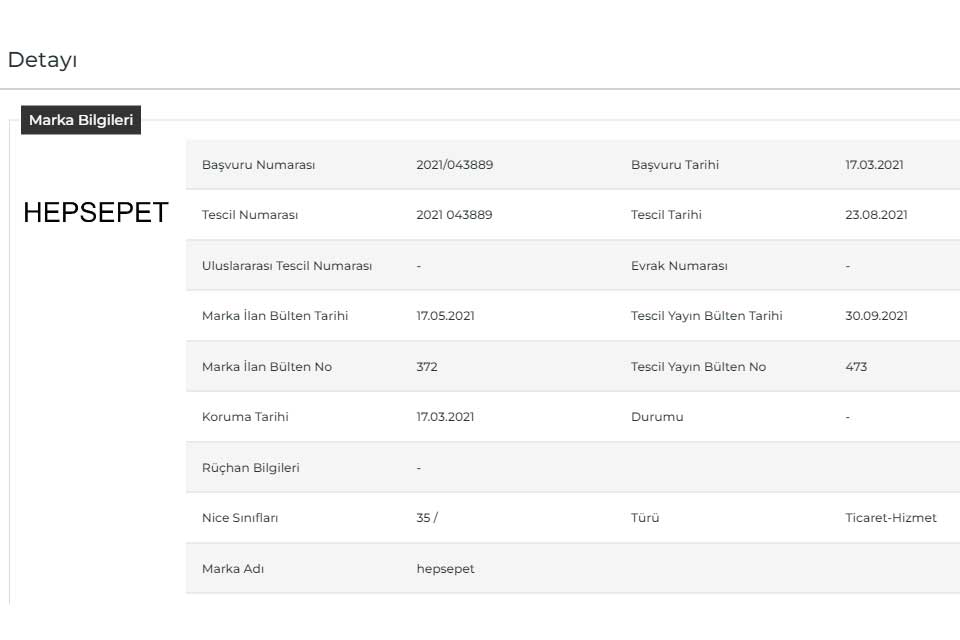Click the Uluslararası Tescil Numarası label
Viewport: 960px width, 640px height.
coord(287,266)
